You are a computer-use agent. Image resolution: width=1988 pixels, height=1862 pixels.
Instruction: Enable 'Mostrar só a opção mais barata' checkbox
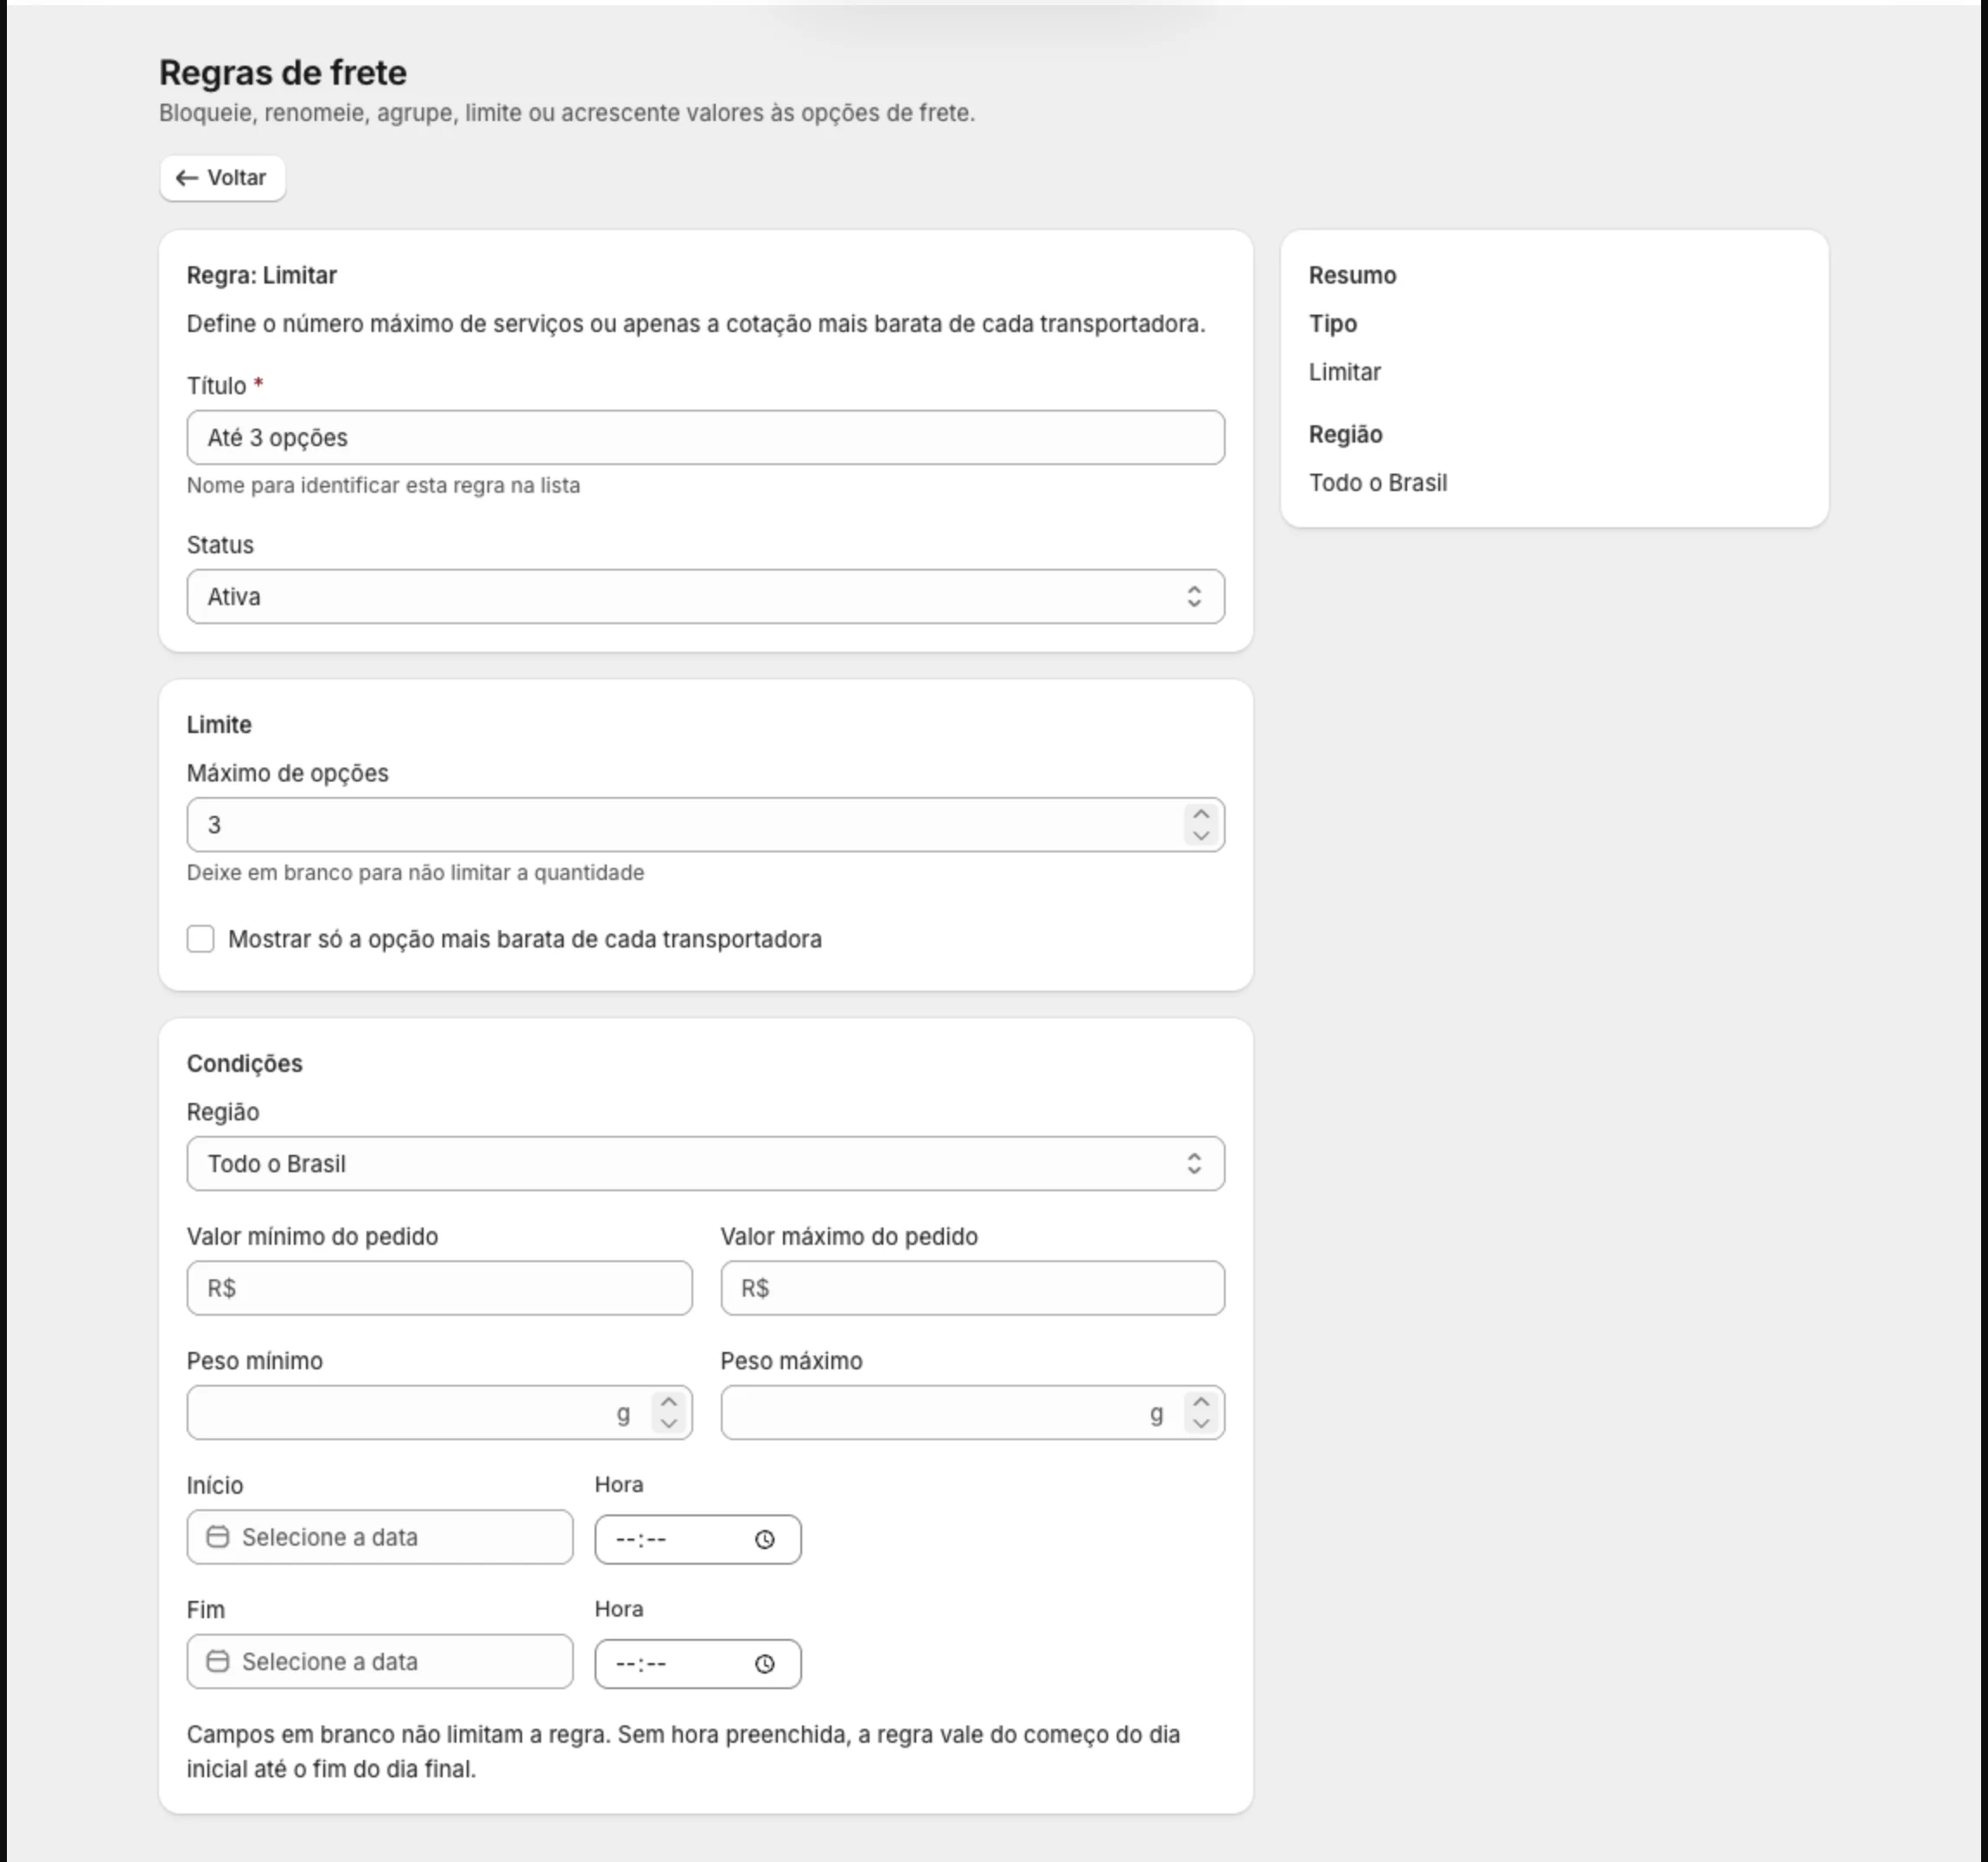200,939
